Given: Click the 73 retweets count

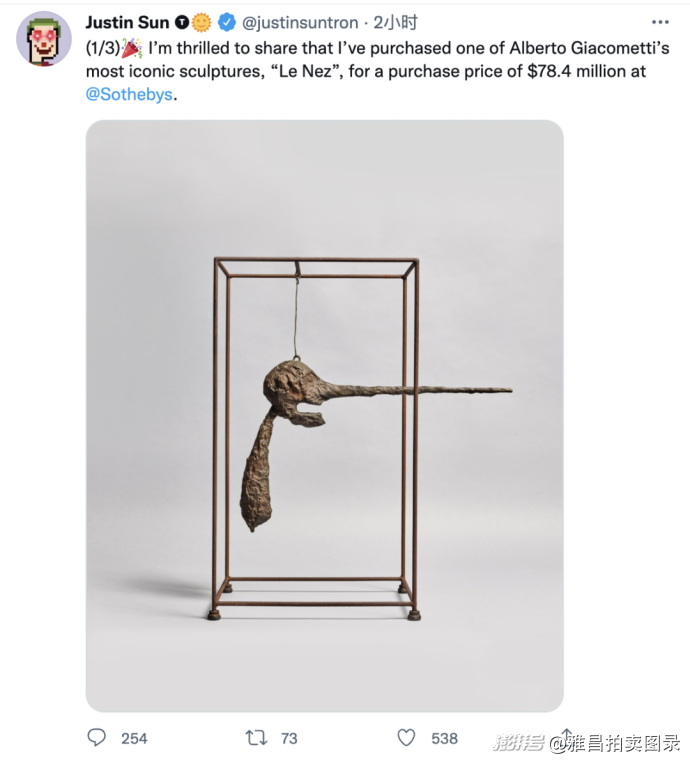Looking at the screenshot, I should [289, 739].
